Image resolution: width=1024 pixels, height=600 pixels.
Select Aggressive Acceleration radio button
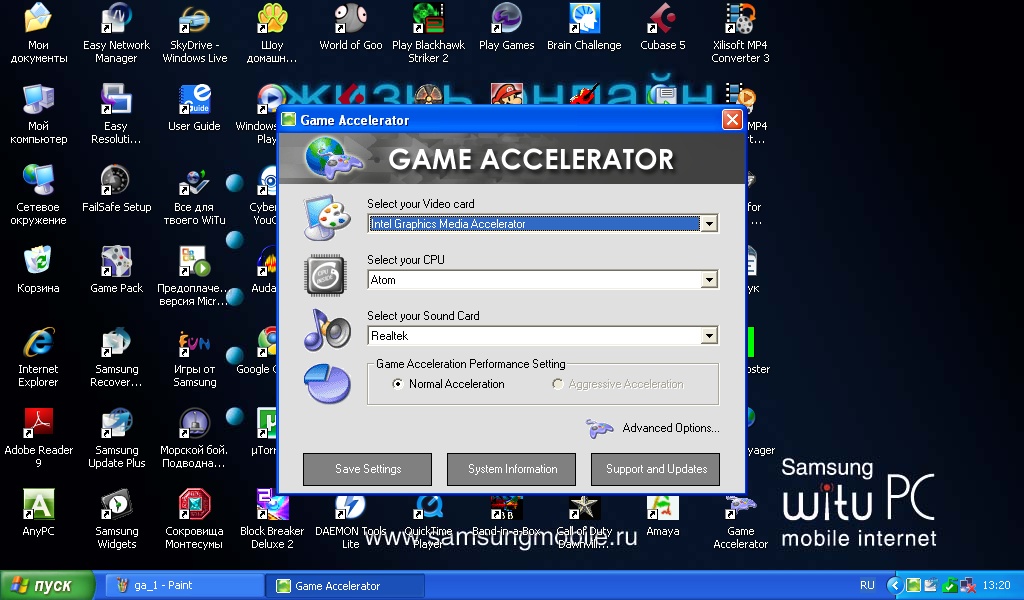tap(557, 384)
